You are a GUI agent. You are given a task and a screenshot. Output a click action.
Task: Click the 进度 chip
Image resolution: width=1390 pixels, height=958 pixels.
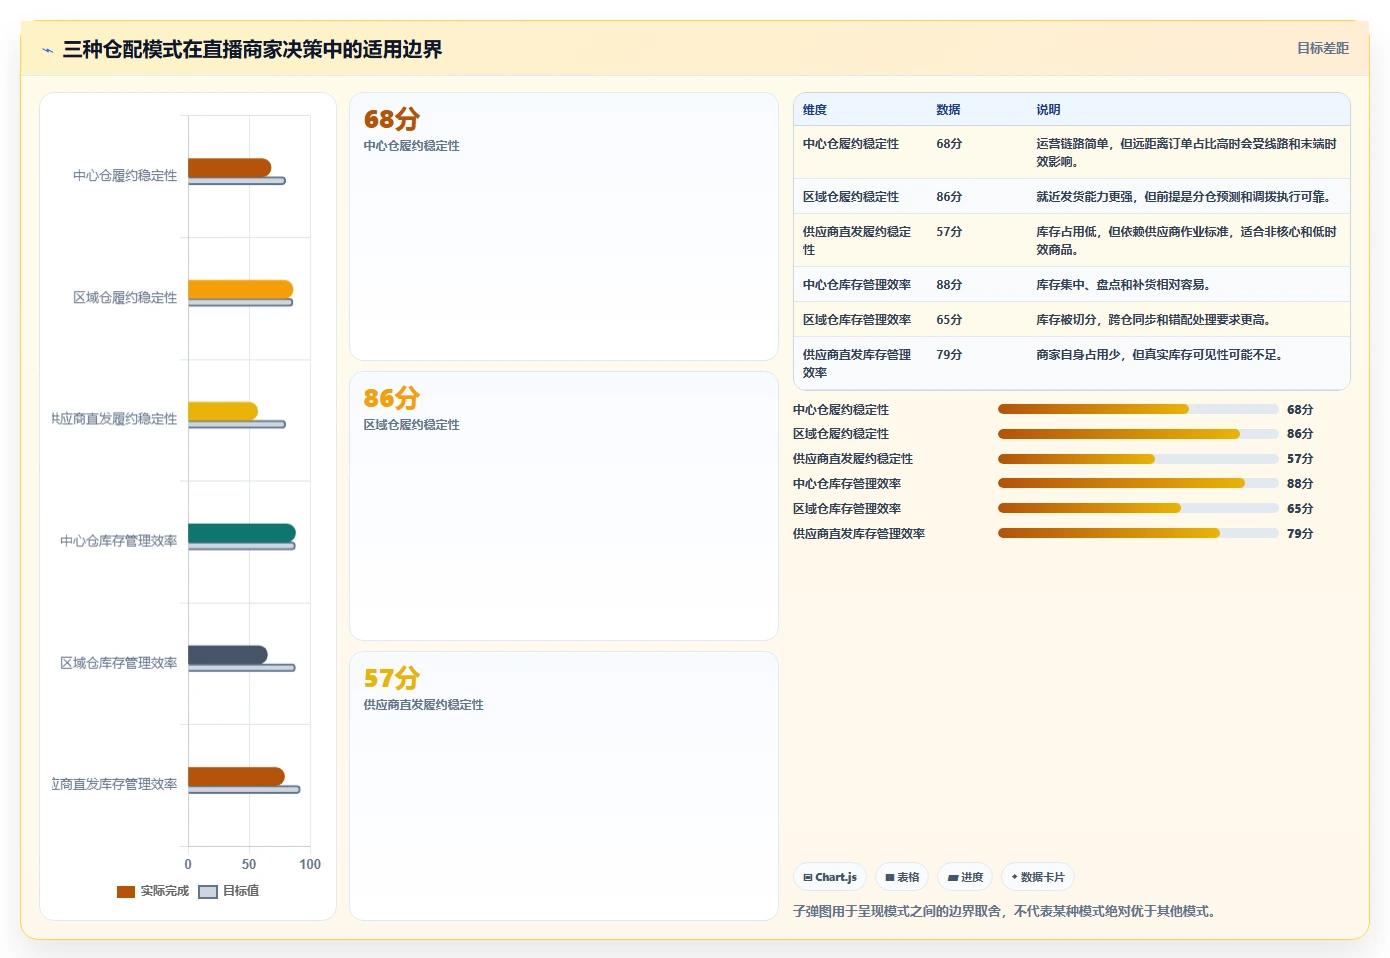(x=966, y=877)
